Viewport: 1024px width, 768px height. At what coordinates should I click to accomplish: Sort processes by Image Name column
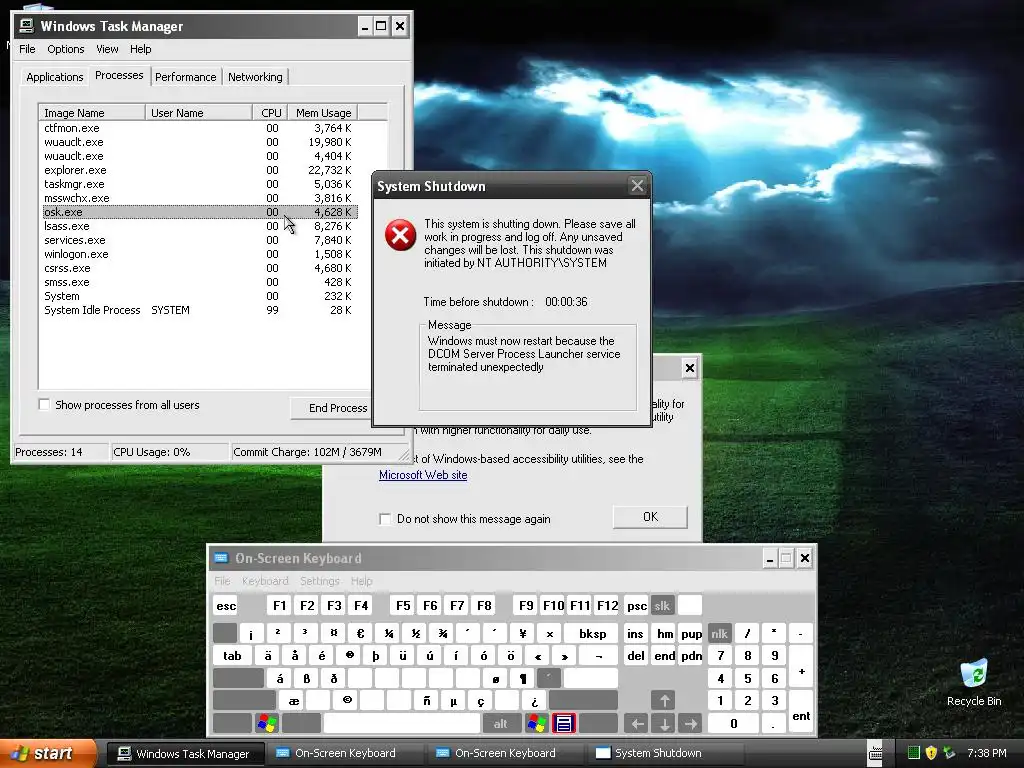pos(92,112)
